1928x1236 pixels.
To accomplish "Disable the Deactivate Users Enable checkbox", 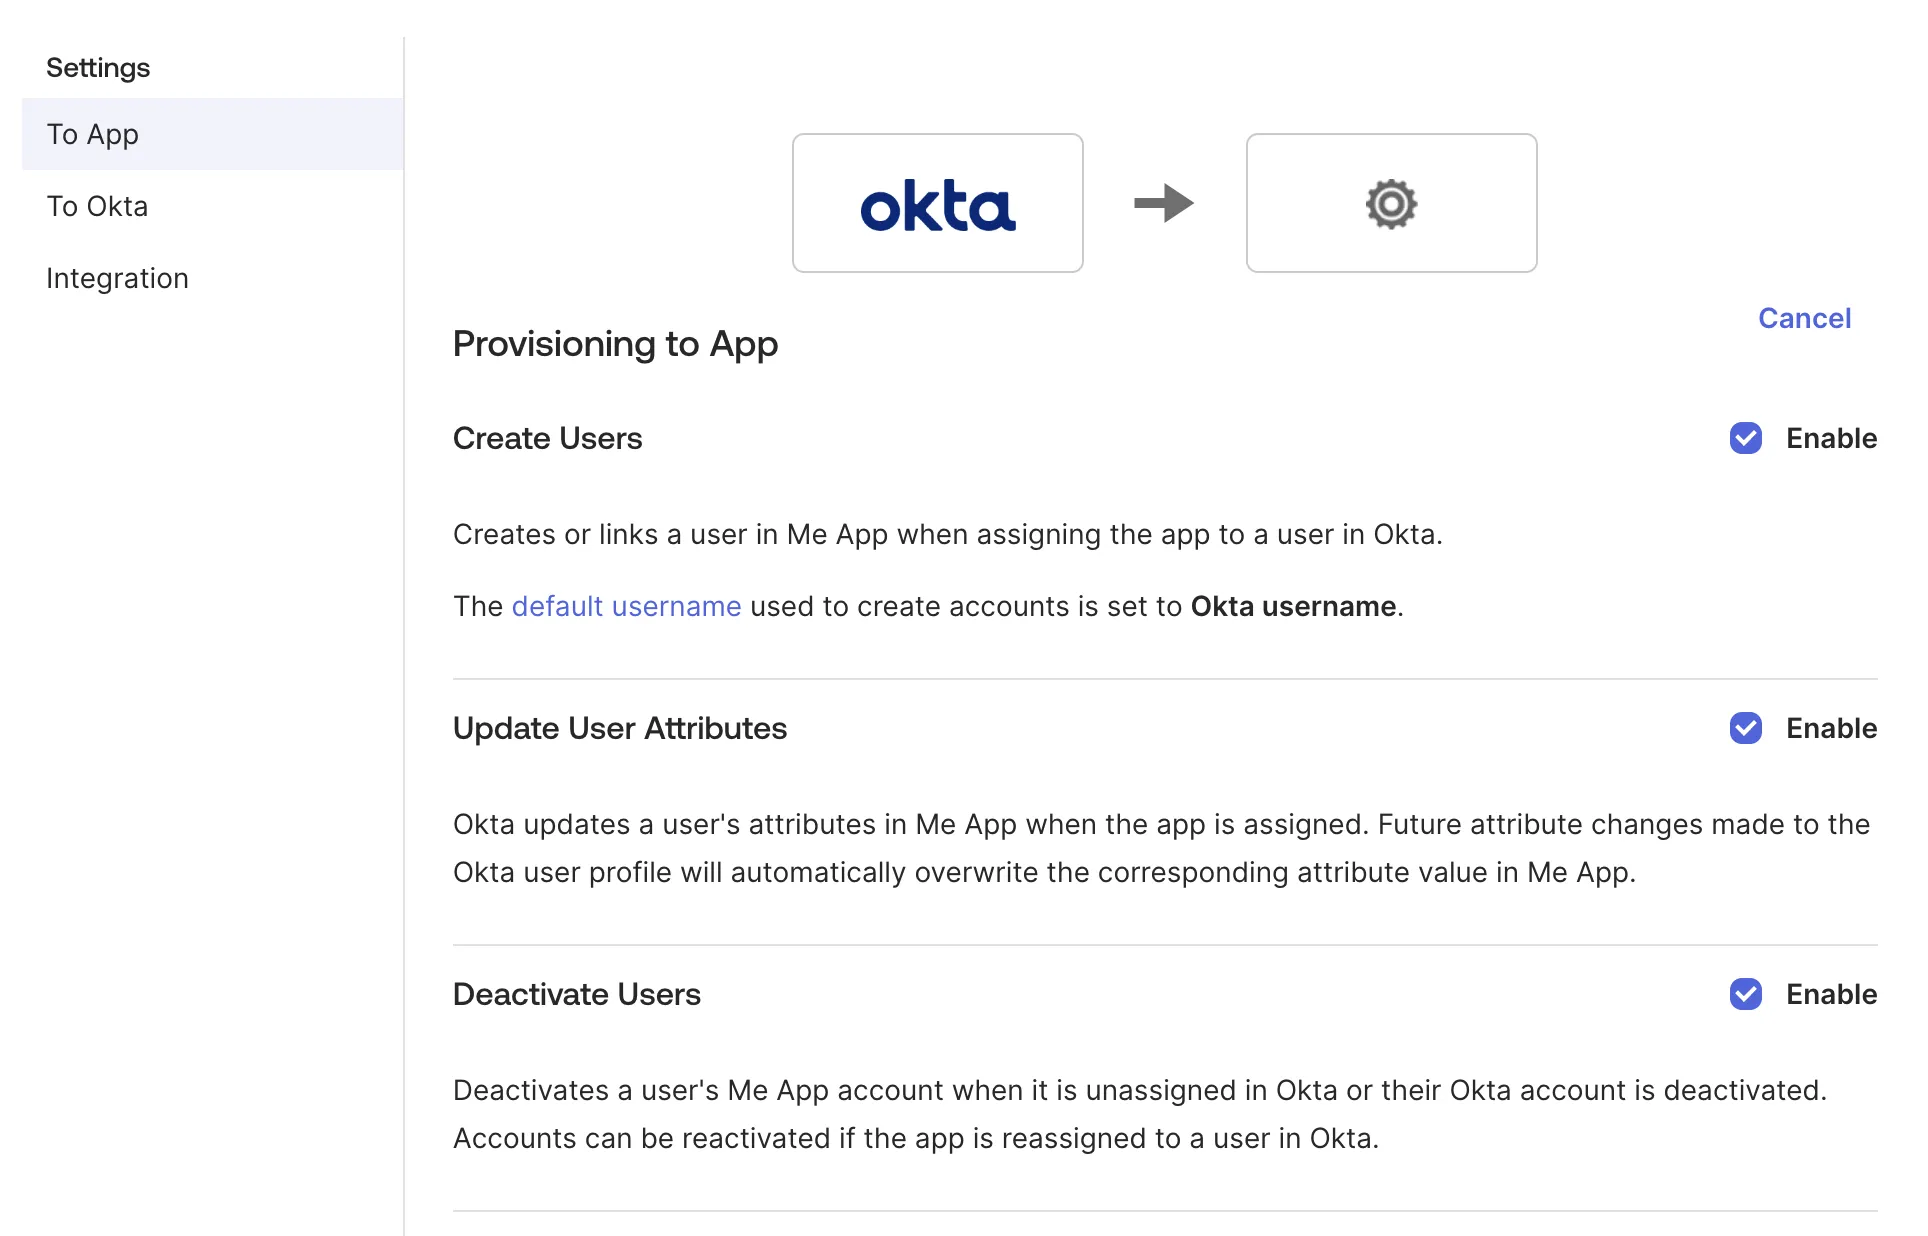I will coord(1746,994).
